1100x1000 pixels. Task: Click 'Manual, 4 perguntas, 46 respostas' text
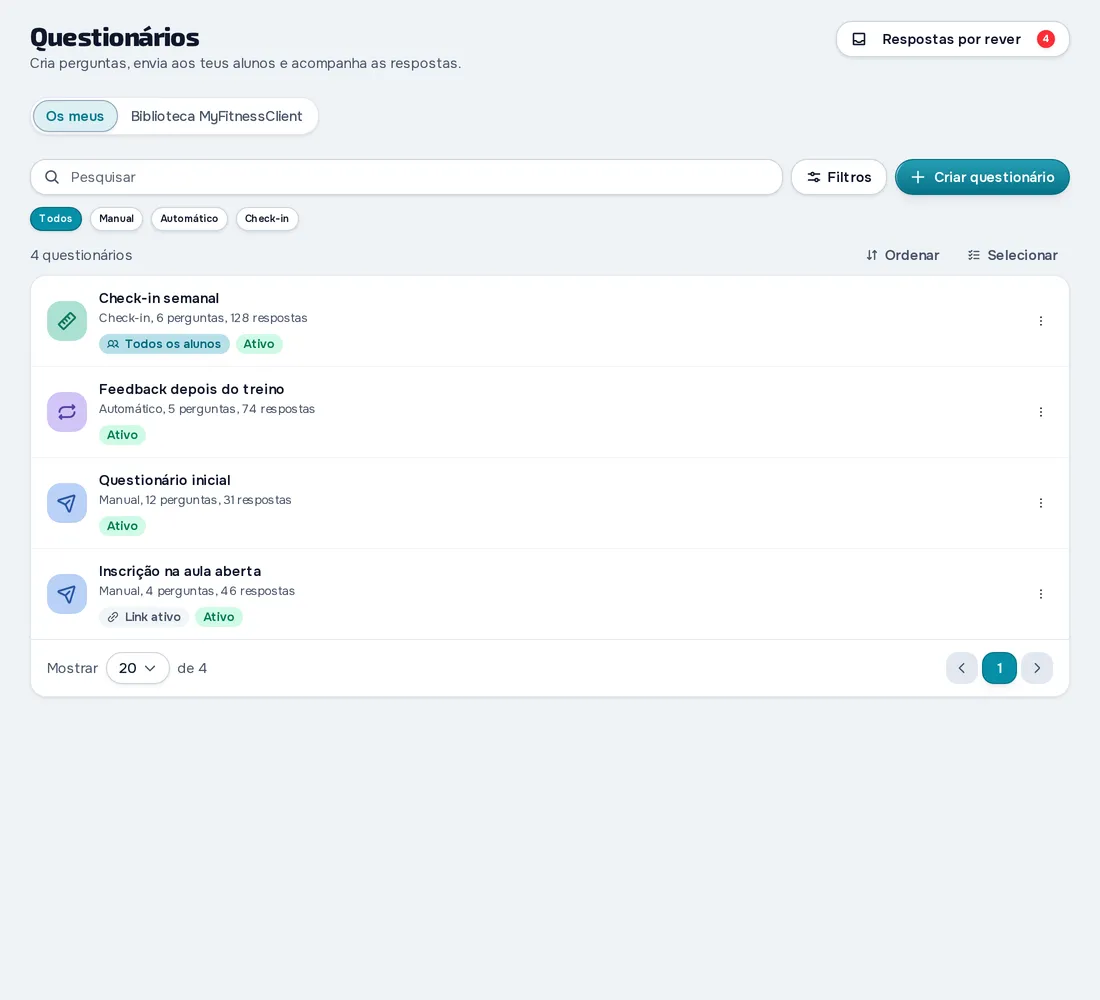pyautogui.click(x=196, y=591)
